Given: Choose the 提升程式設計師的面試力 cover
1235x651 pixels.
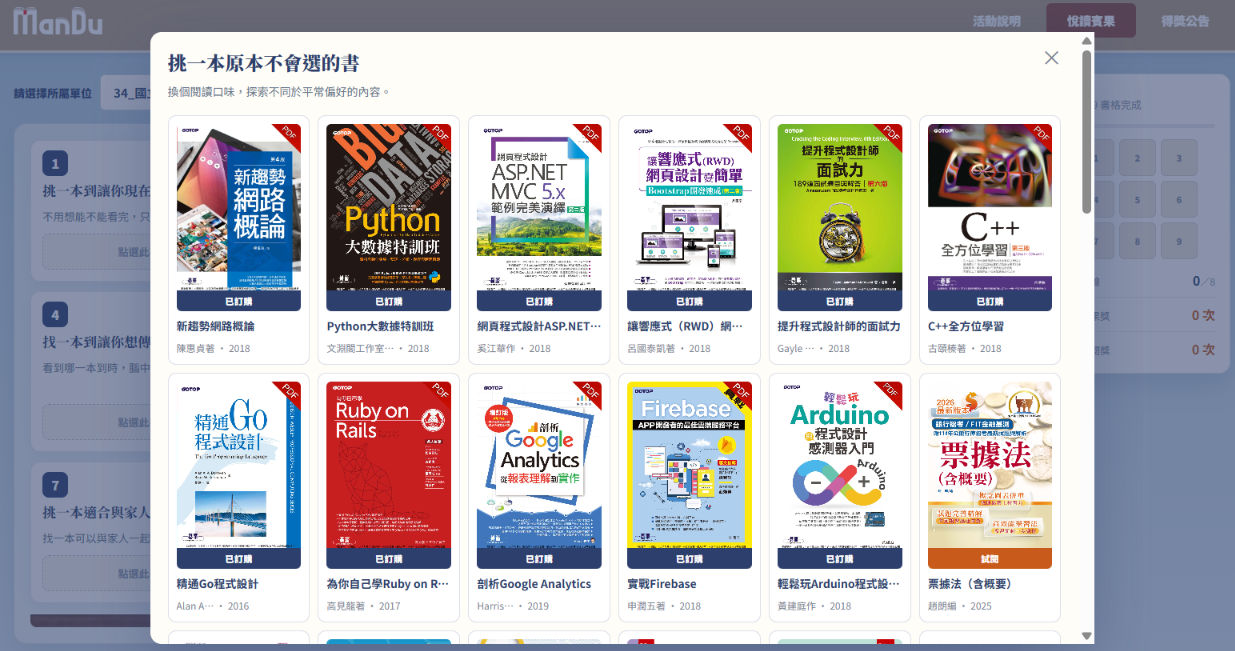Looking at the screenshot, I should [840, 207].
